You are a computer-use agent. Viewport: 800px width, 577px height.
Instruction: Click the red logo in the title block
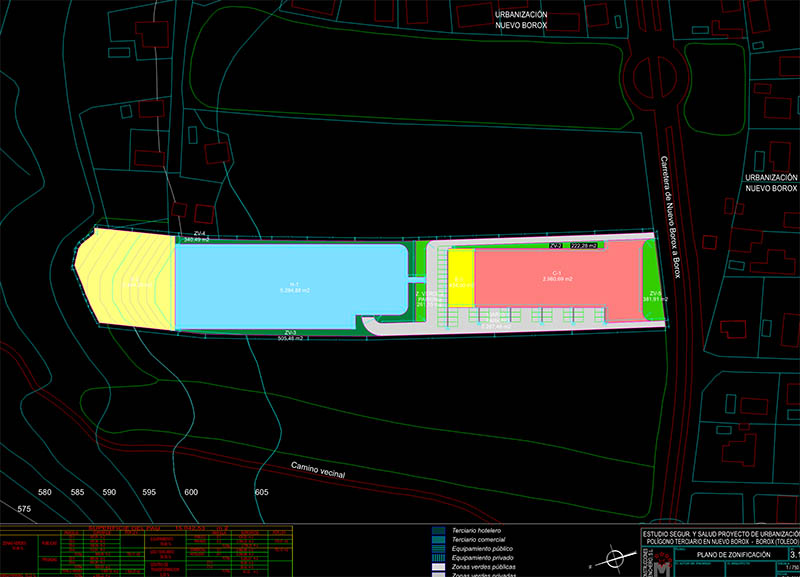click(663, 563)
